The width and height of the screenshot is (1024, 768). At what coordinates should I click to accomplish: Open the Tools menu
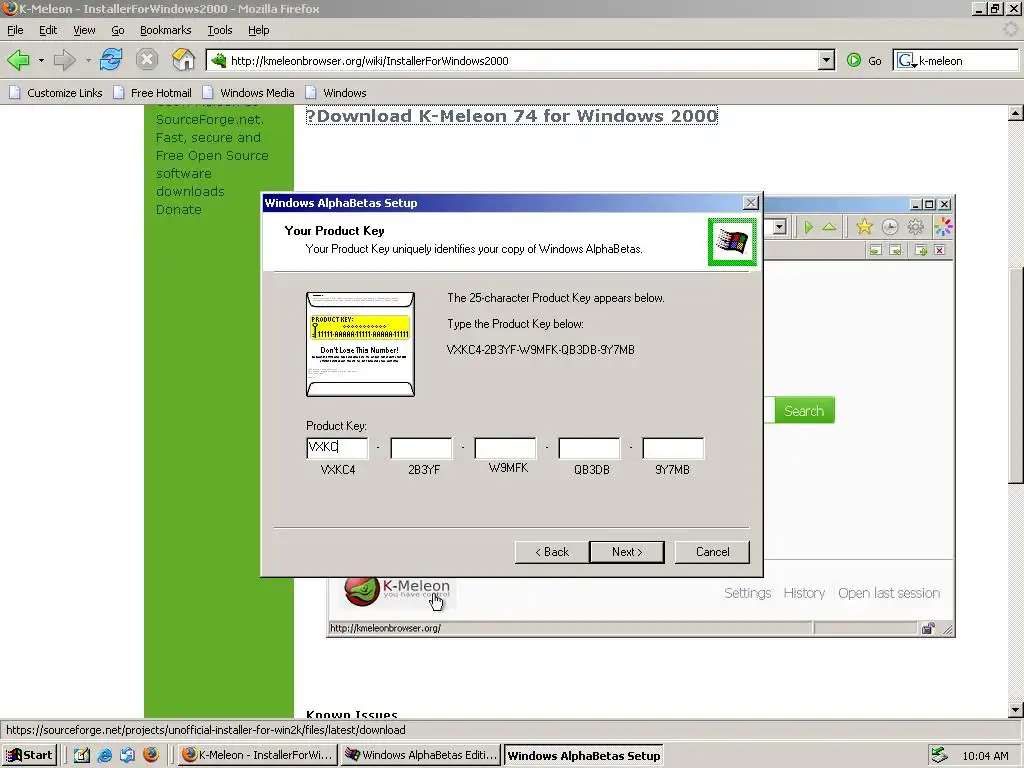219,30
